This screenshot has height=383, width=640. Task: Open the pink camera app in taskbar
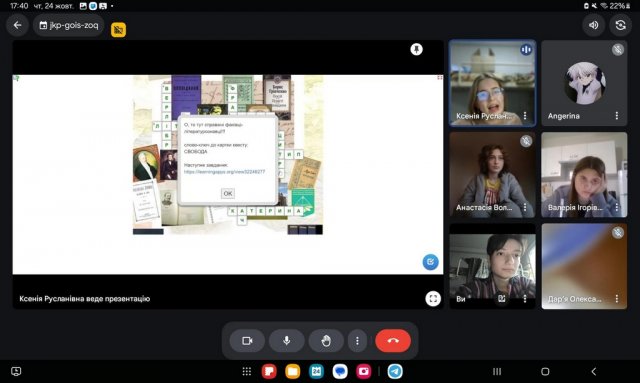(x=364, y=371)
